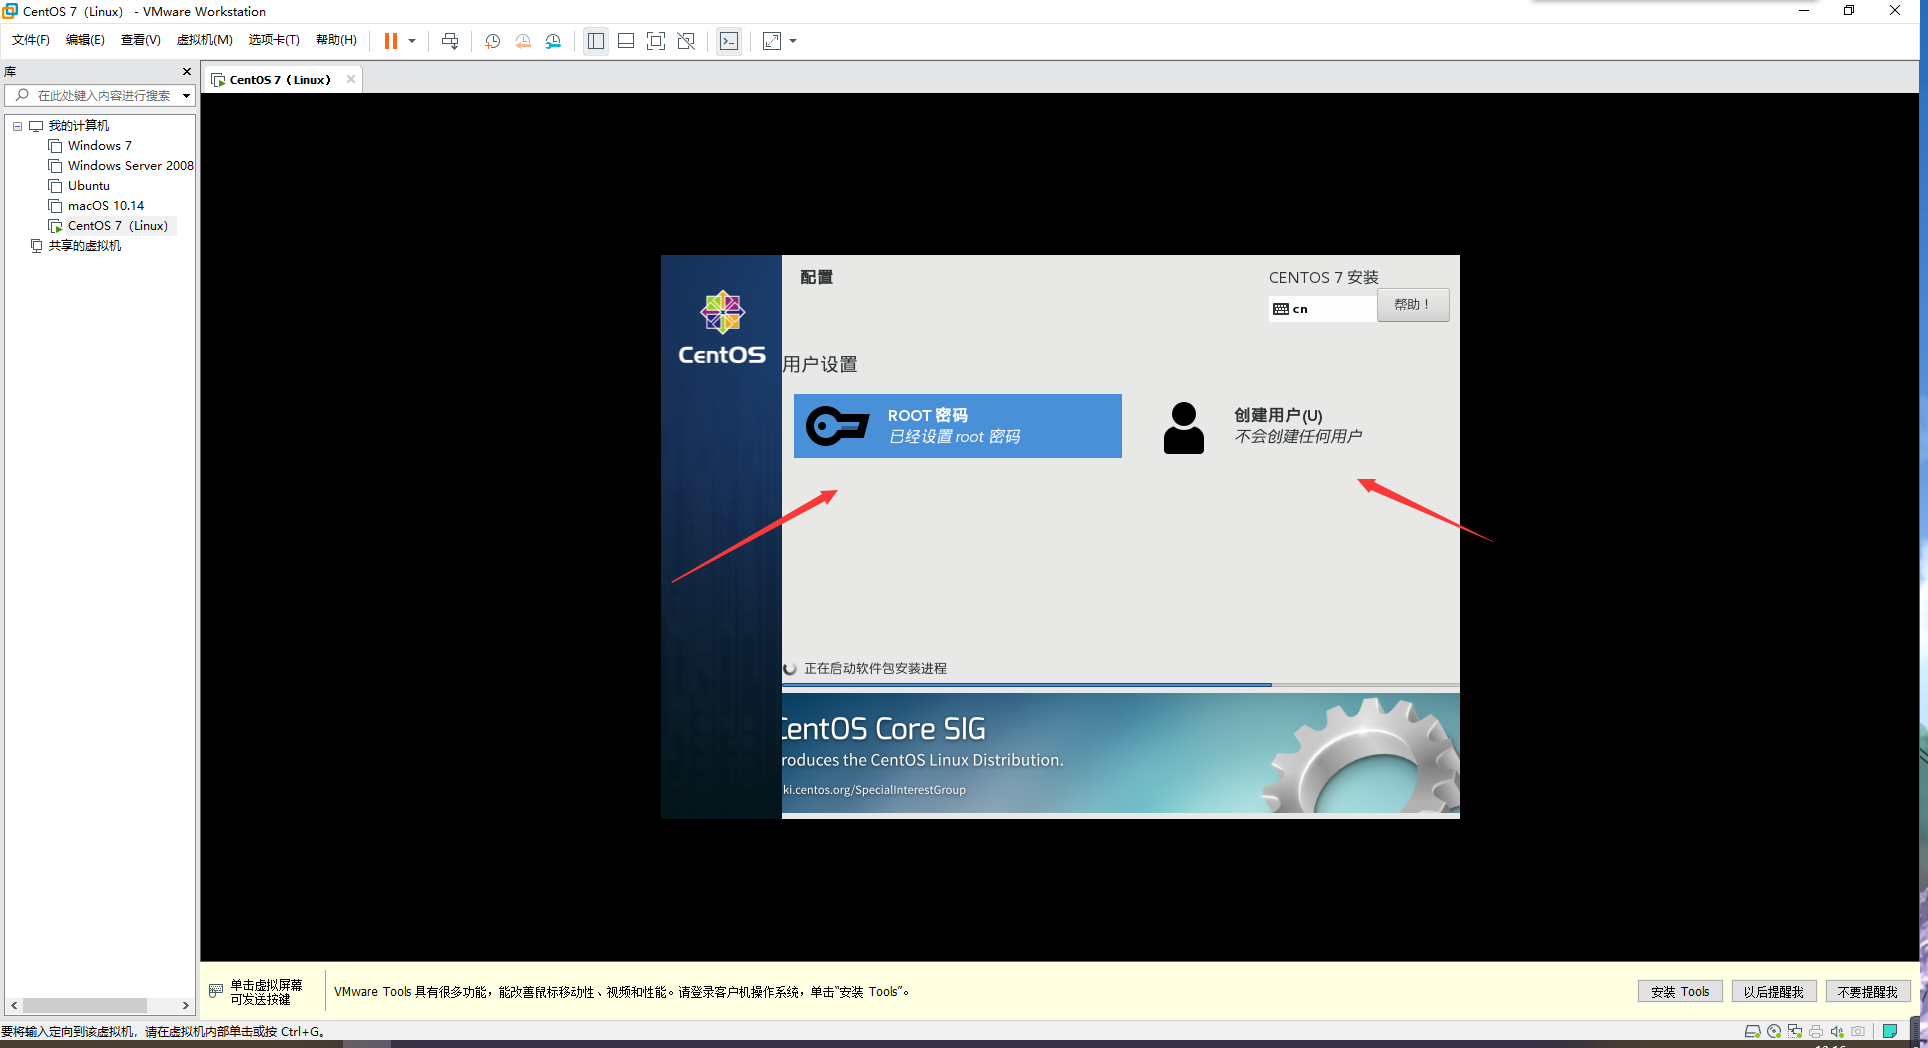The height and width of the screenshot is (1048, 1928).
Task: Select the Windows Server 2008 virtual machine
Action: tap(130, 166)
